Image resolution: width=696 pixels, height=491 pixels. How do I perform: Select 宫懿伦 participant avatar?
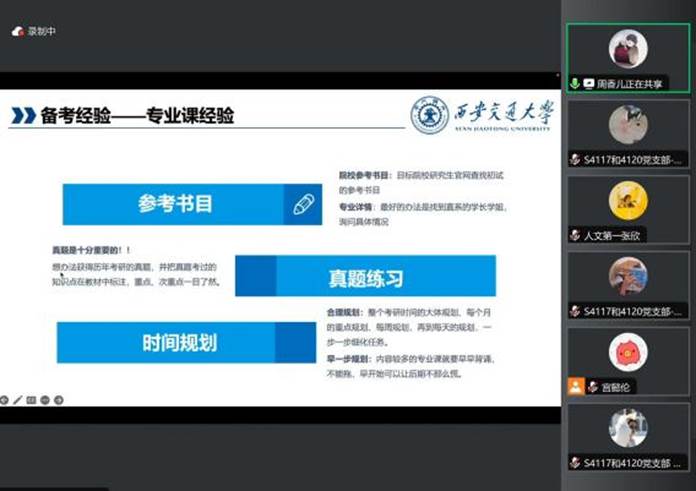pos(628,352)
